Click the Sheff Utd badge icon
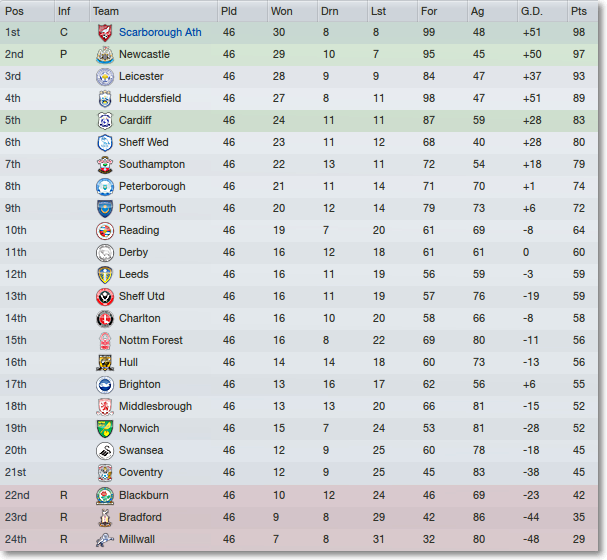 [x=105, y=296]
